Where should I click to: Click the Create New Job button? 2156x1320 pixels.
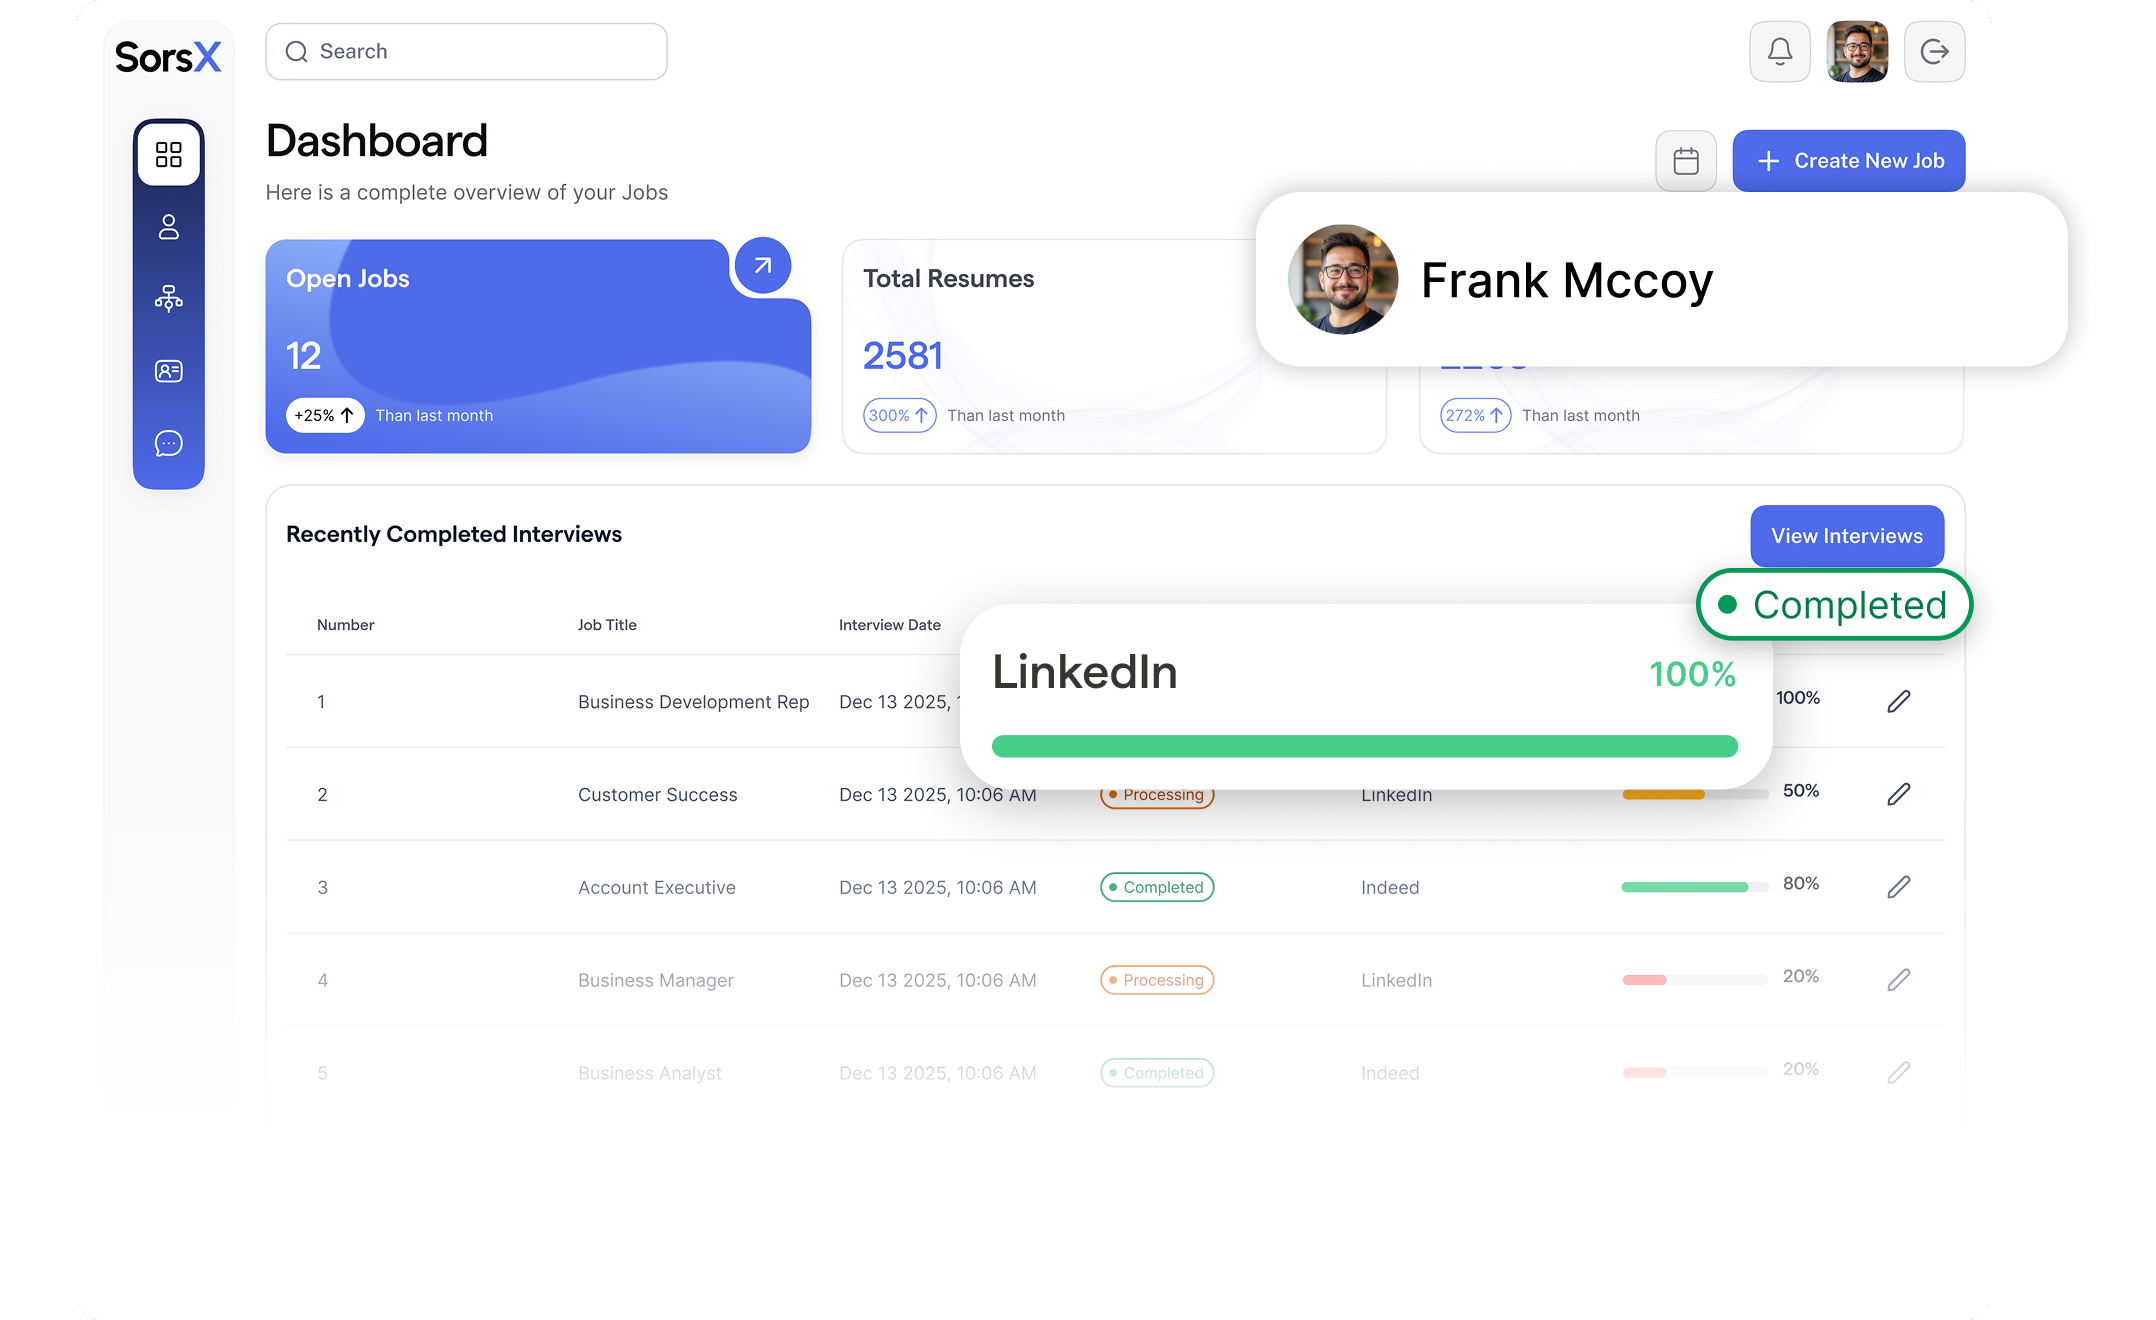1848,160
